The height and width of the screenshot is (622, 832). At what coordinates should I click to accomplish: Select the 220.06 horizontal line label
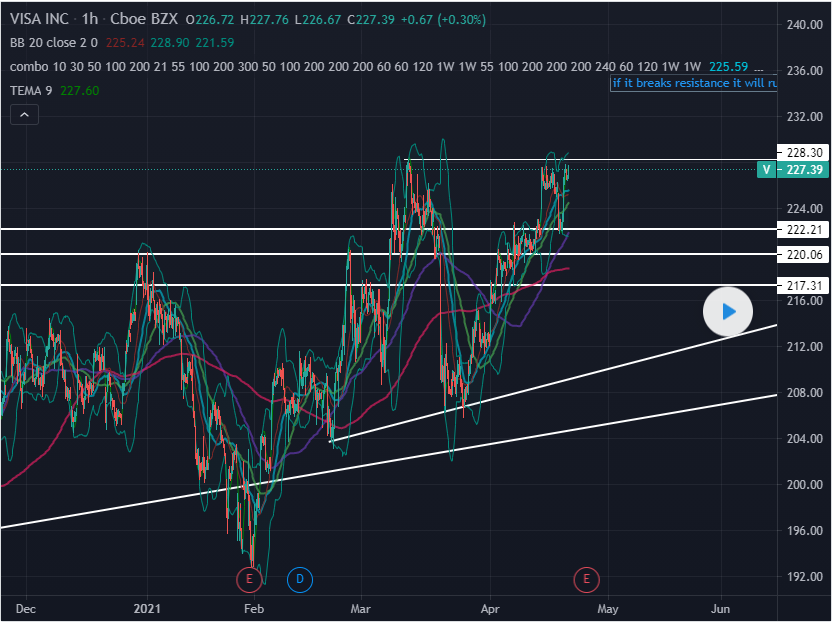[x=805, y=255]
